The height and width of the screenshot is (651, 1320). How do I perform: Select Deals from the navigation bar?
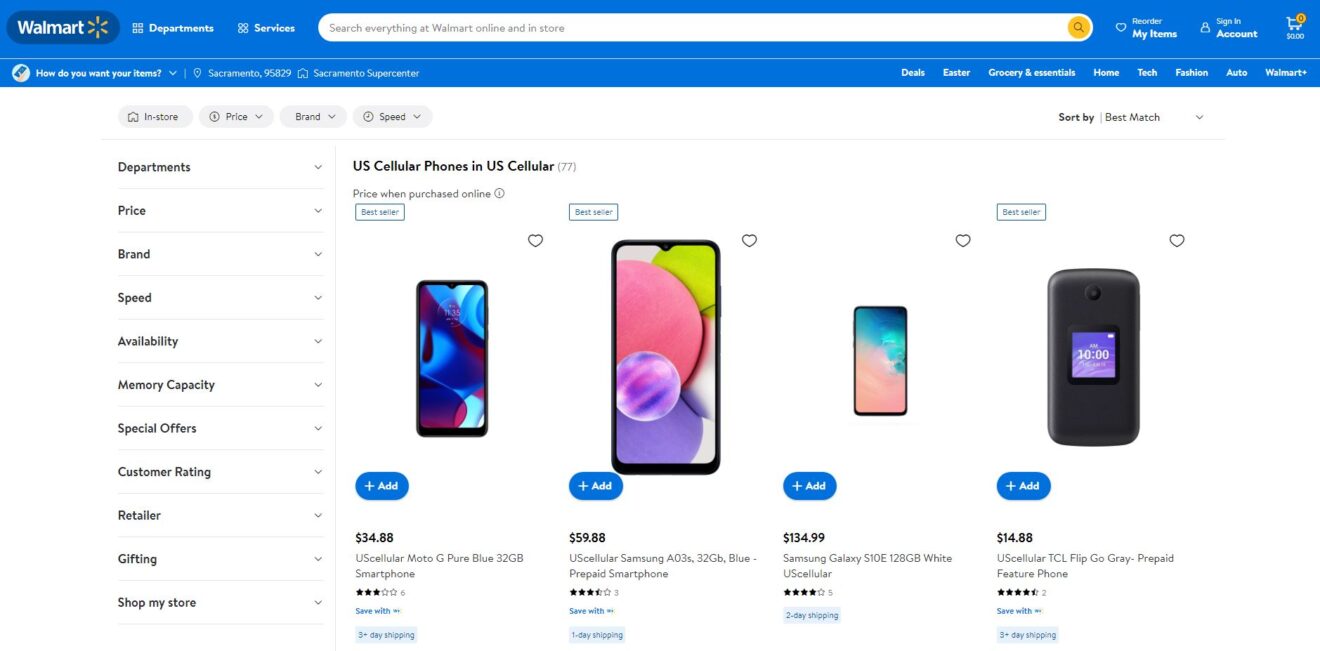(912, 72)
